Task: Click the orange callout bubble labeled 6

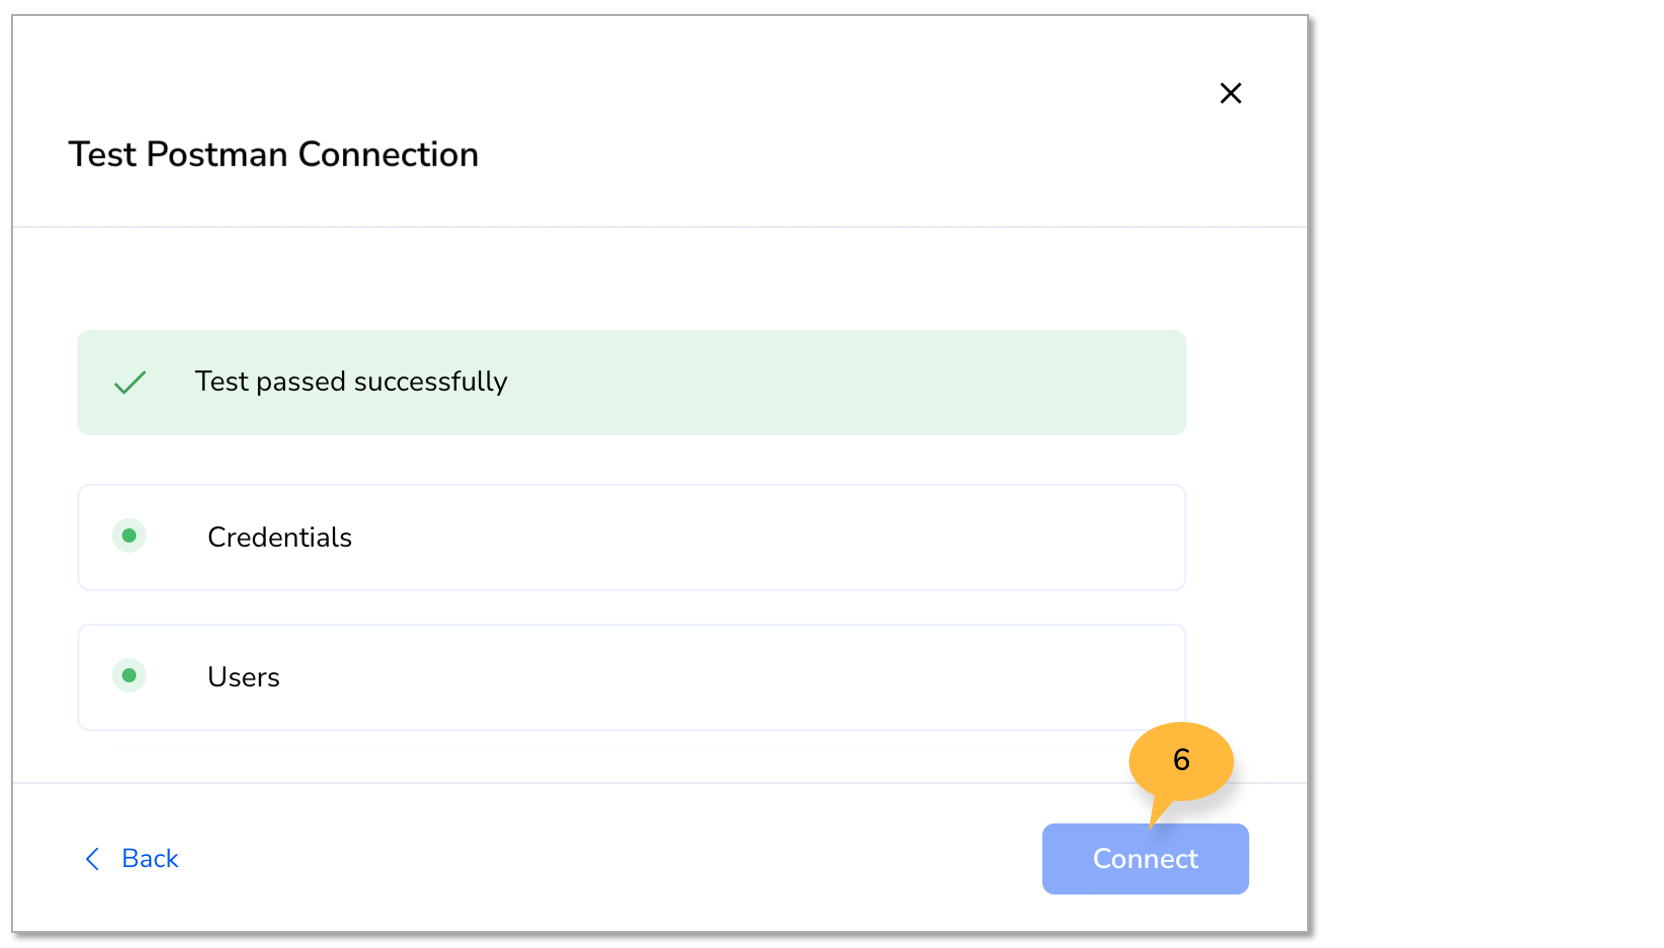Action: tap(1182, 762)
